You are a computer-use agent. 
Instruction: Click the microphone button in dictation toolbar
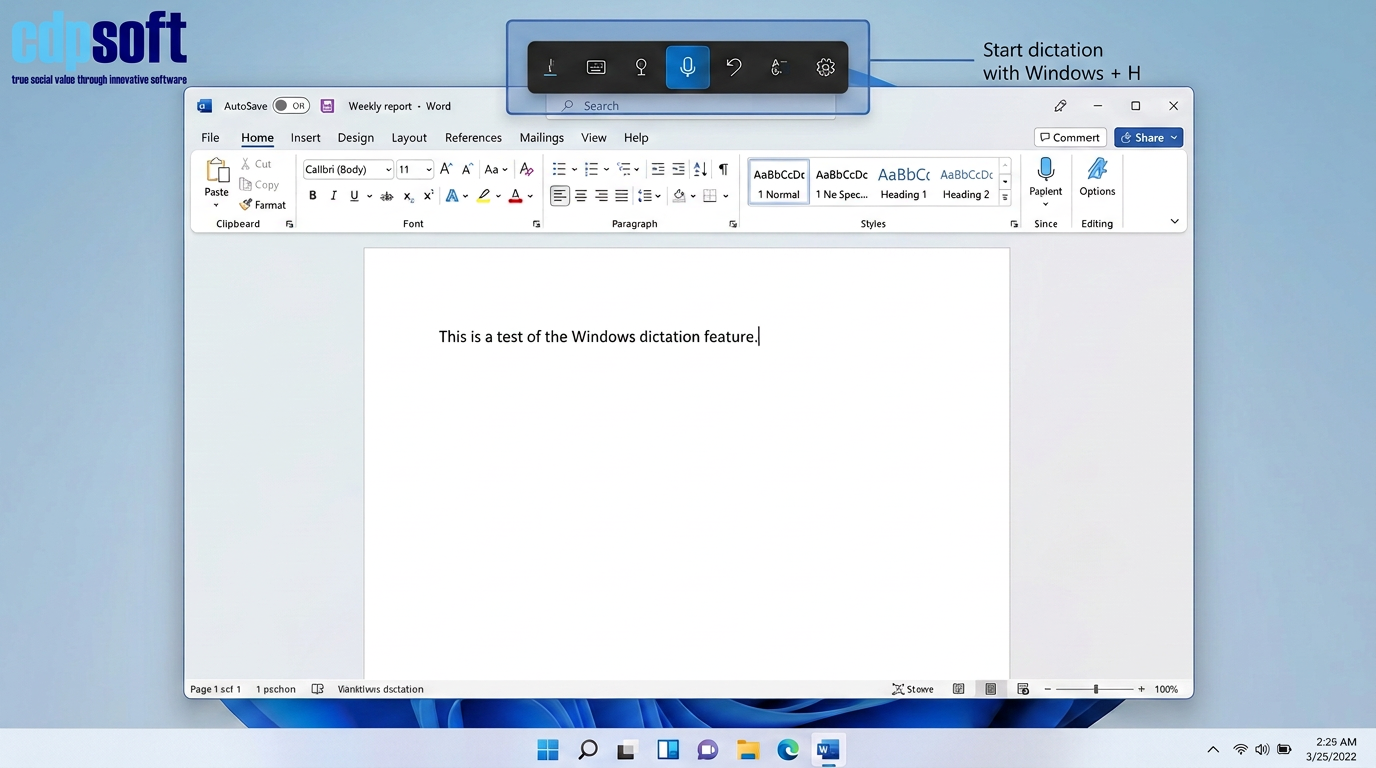[x=688, y=67]
